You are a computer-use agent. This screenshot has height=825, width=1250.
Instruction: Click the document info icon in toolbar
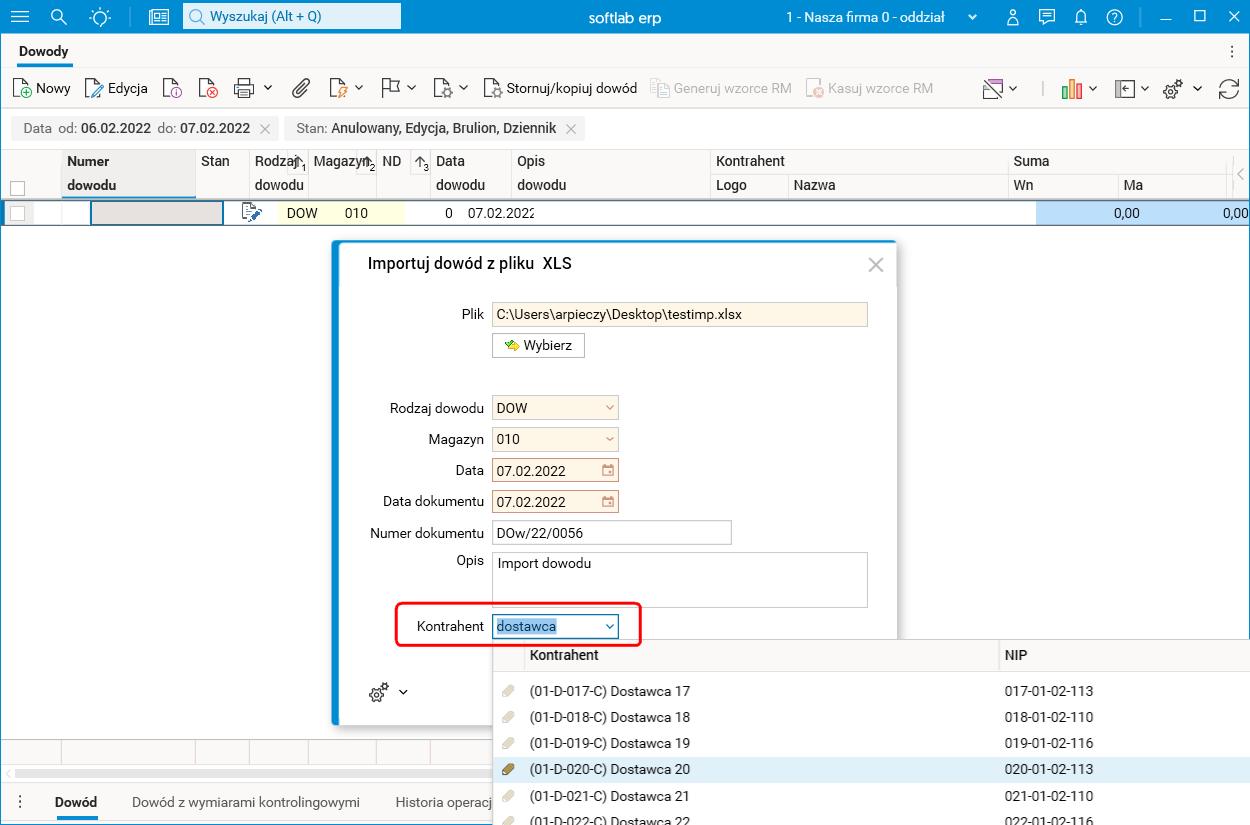(x=172, y=89)
